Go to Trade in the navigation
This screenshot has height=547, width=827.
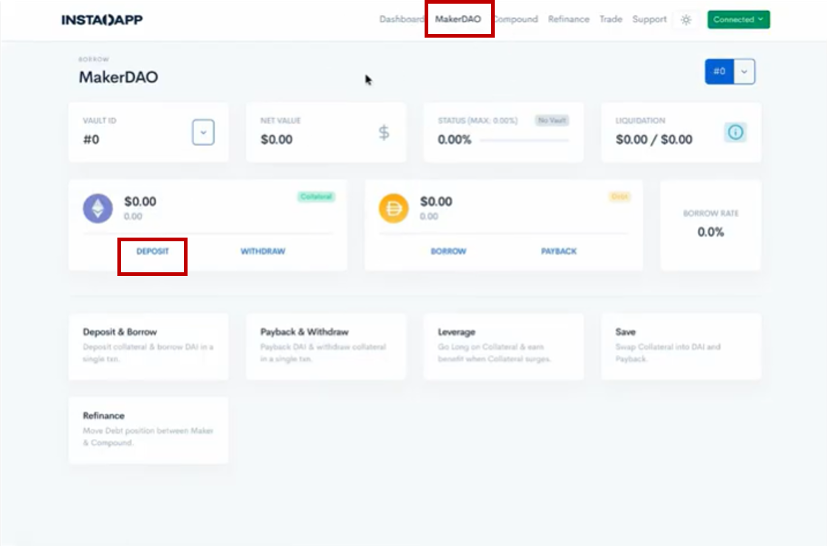coord(611,19)
